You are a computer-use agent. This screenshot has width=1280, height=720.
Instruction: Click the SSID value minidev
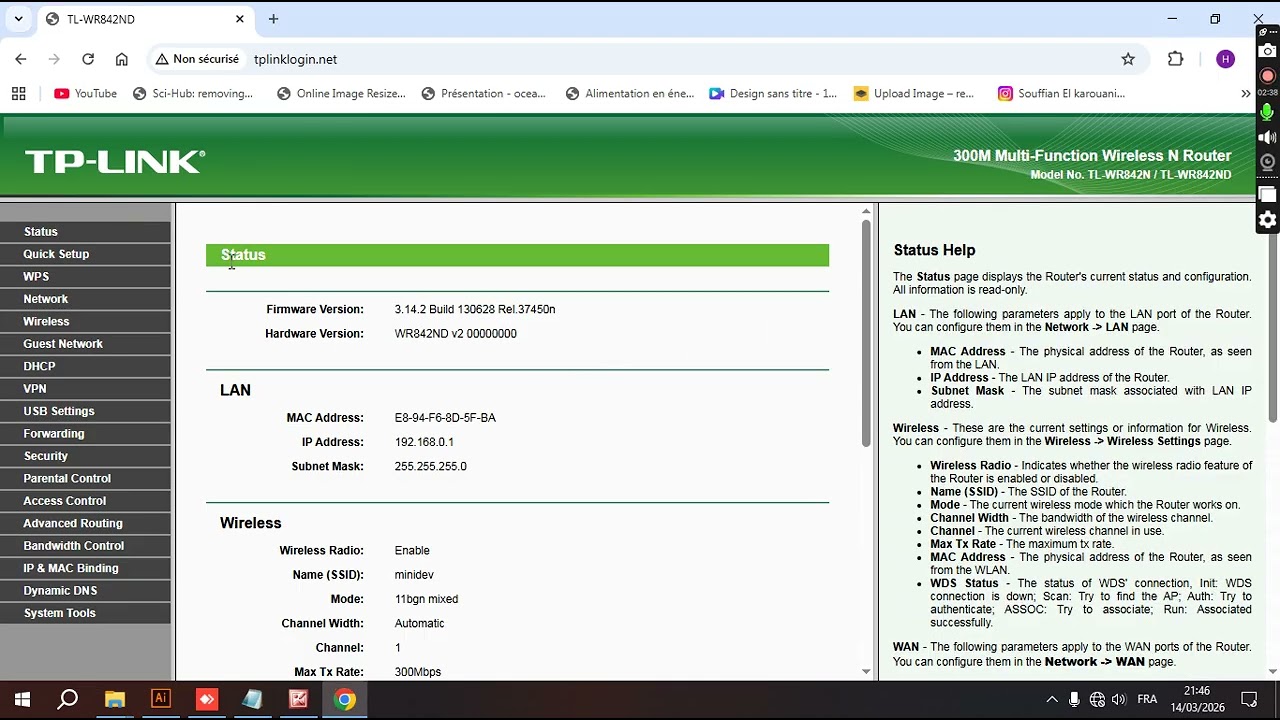(414, 575)
